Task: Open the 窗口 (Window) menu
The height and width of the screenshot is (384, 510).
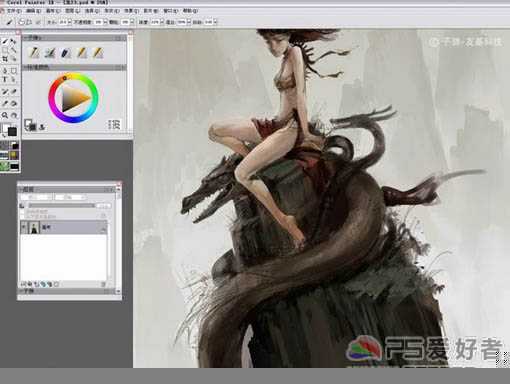Action: click(171, 11)
